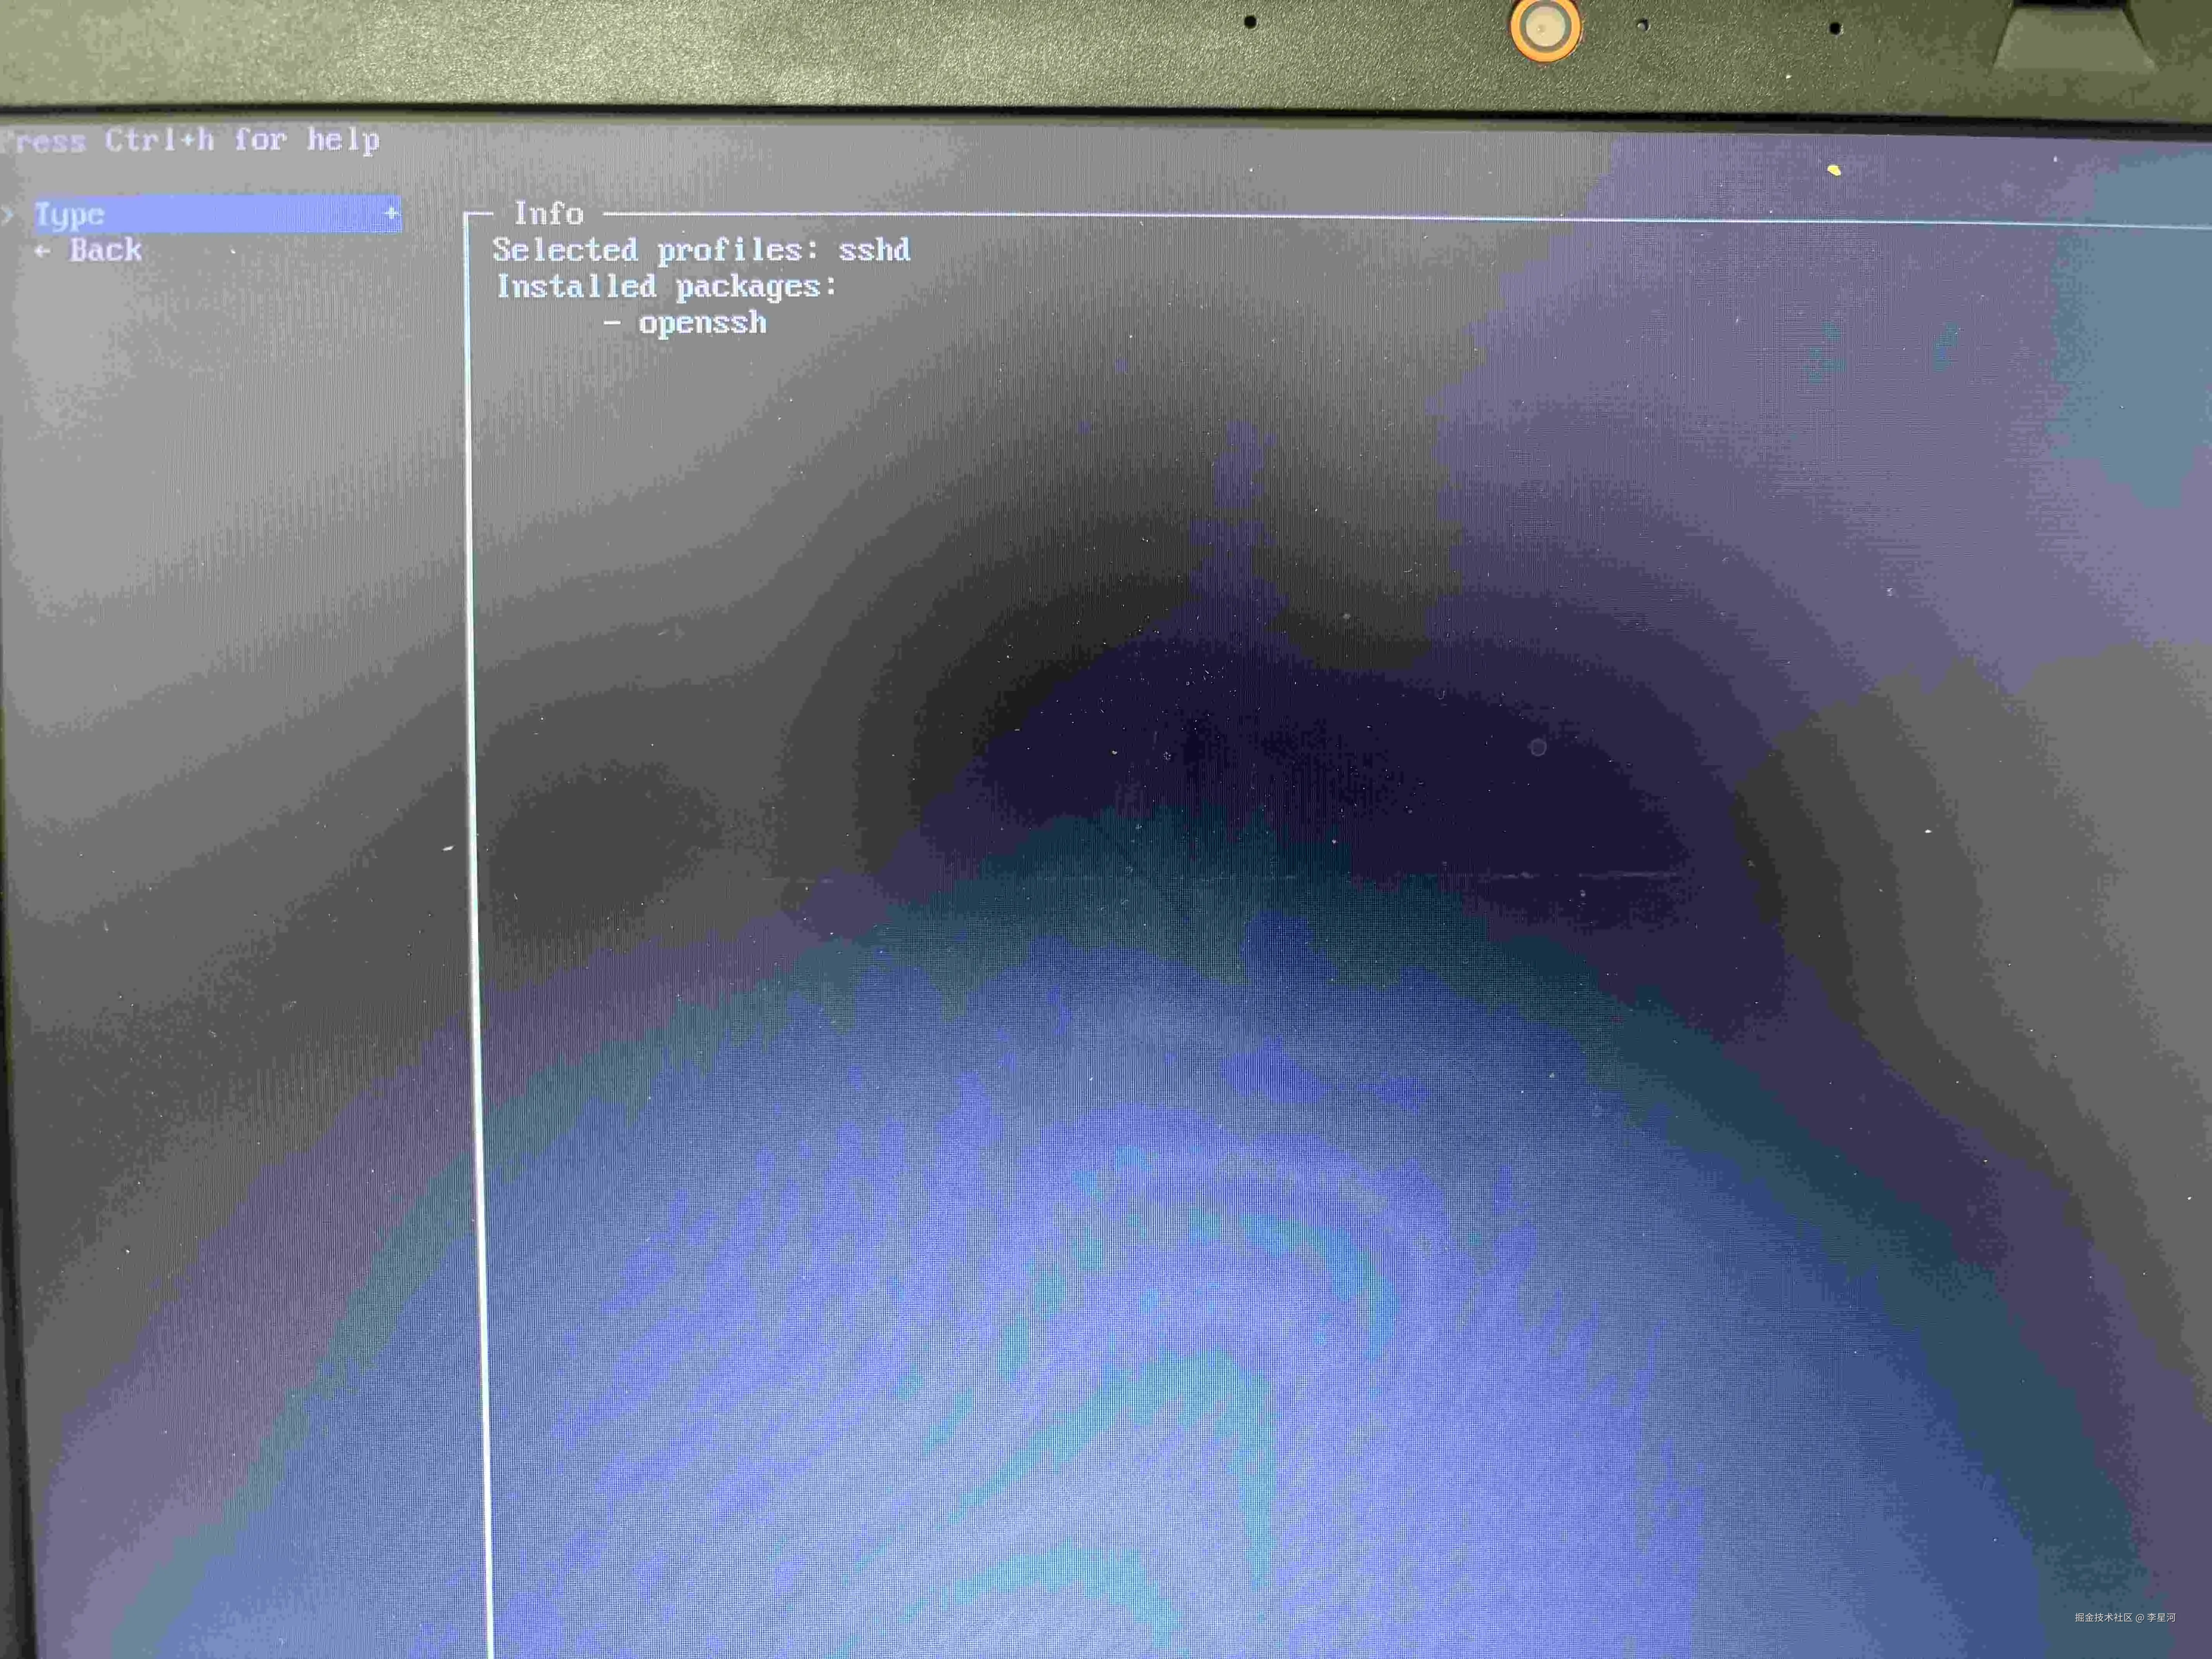Click the Installed packages heading

[x=666, y=287]
